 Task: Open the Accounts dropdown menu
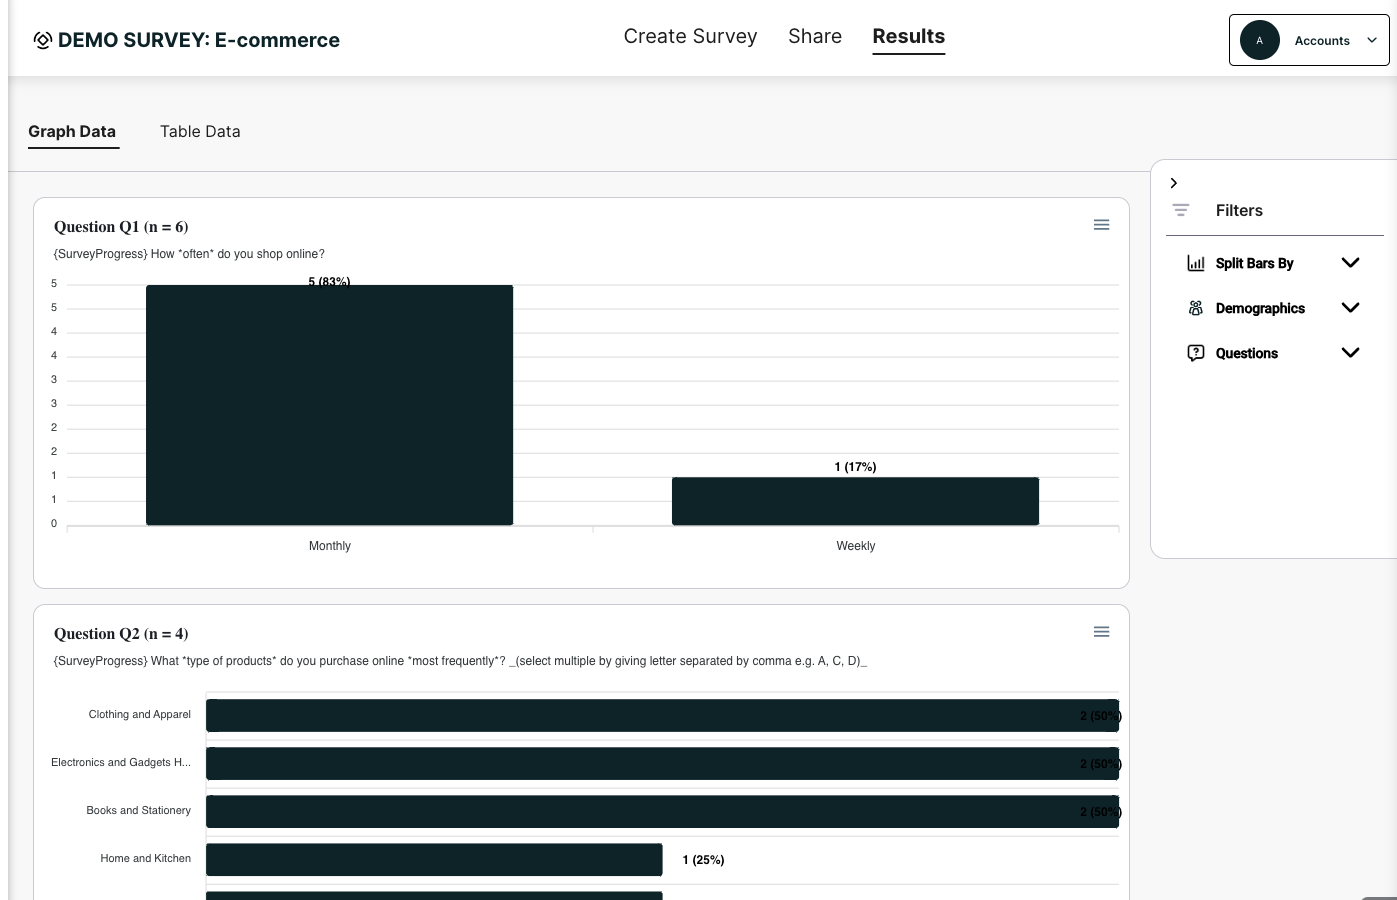1371,41
